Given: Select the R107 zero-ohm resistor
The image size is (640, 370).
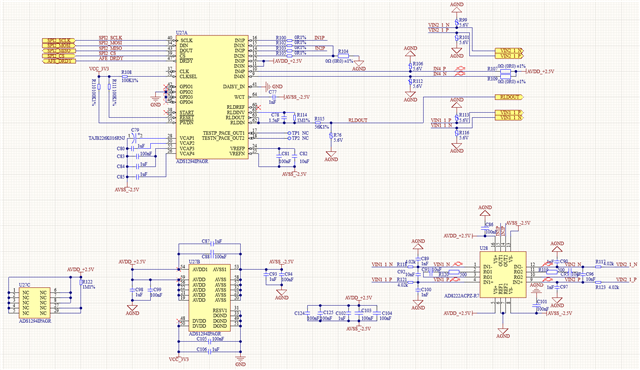Looking at the screenshot, I should (505, 71).
